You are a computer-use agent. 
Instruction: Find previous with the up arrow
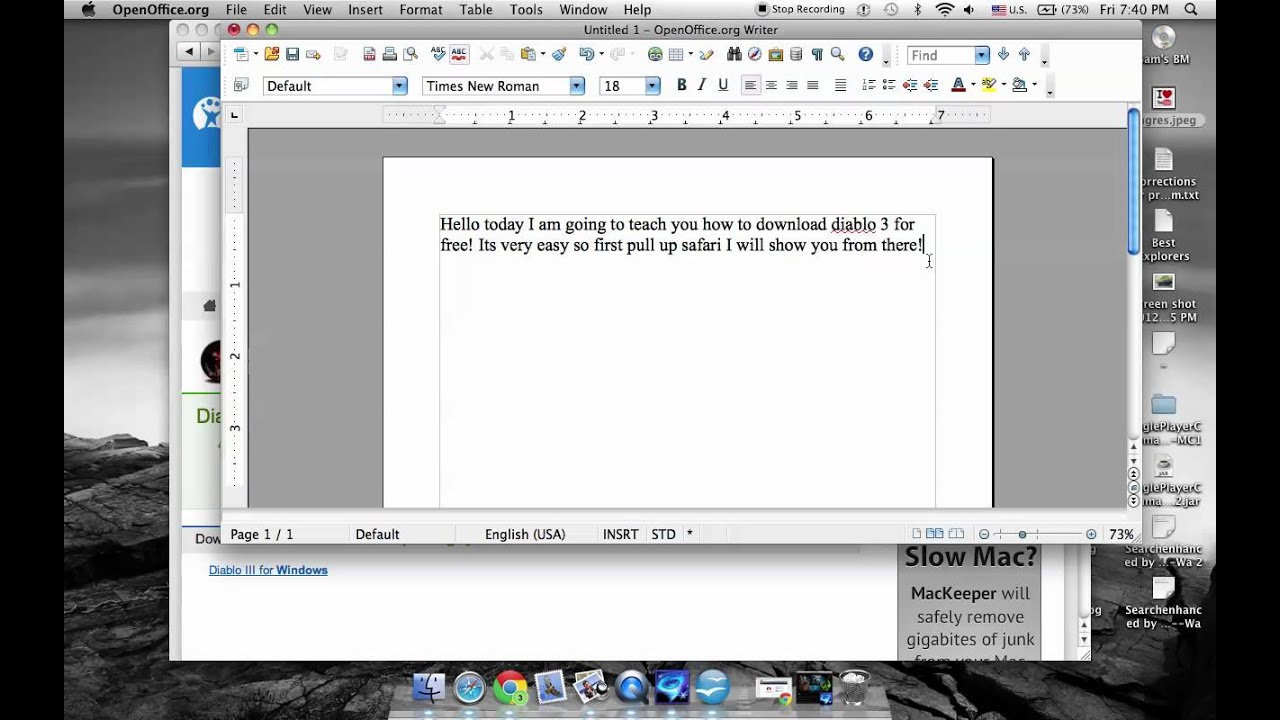(1024, 54)
